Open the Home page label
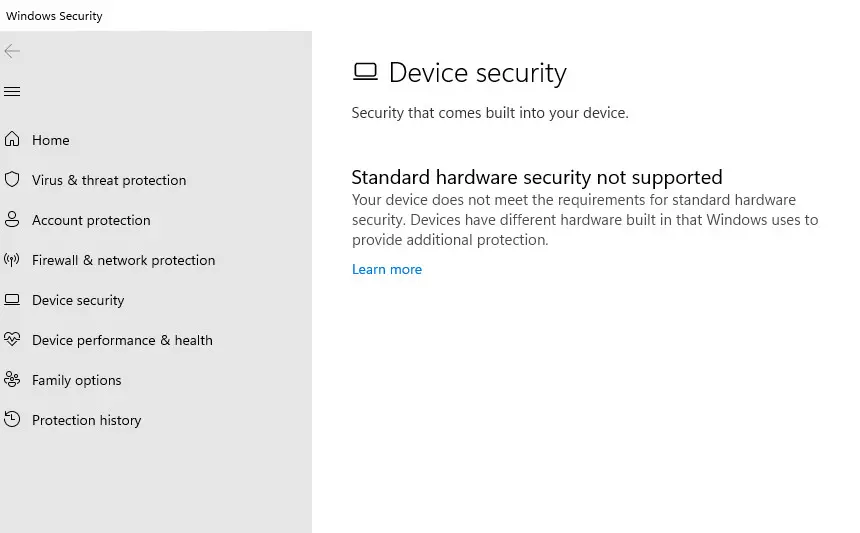This screenshot has width=860, height=533. click(x=51, y=140)
